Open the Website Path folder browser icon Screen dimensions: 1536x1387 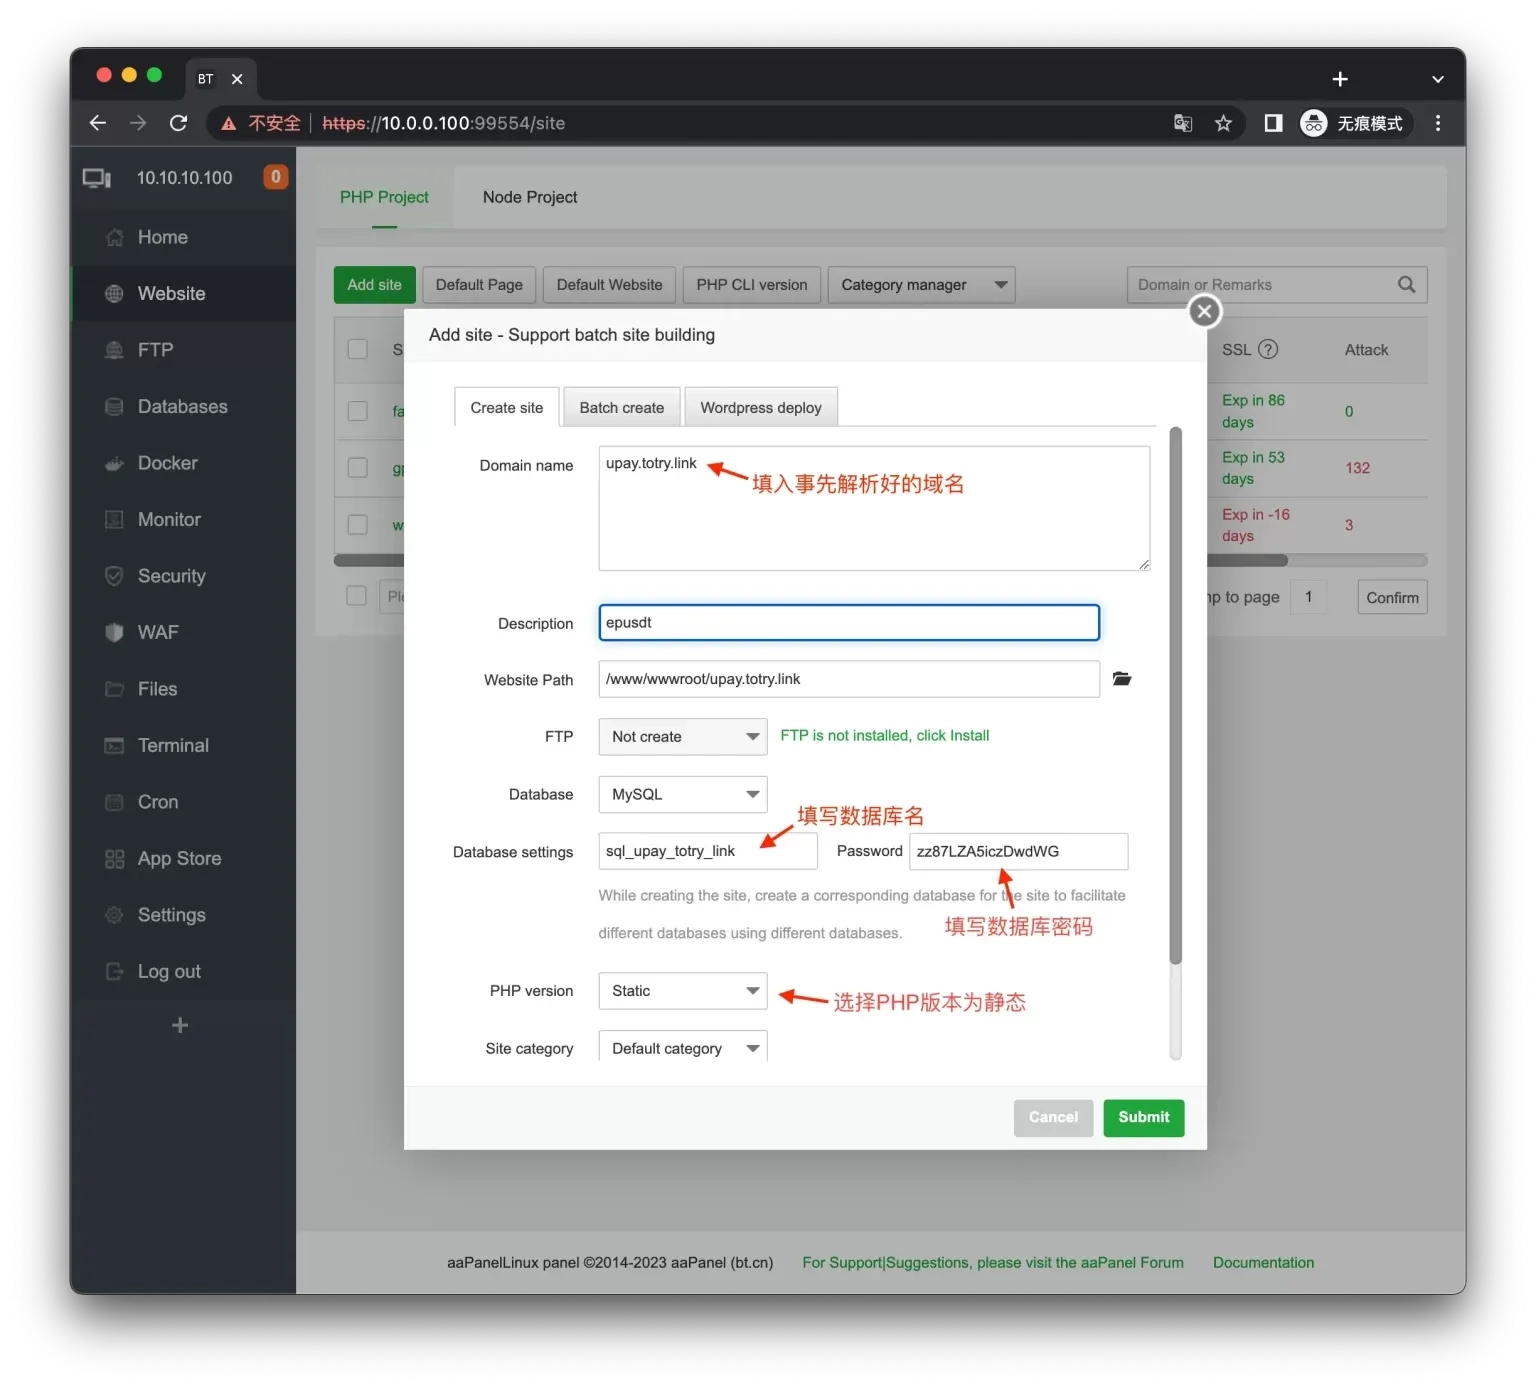point(1122,679)
